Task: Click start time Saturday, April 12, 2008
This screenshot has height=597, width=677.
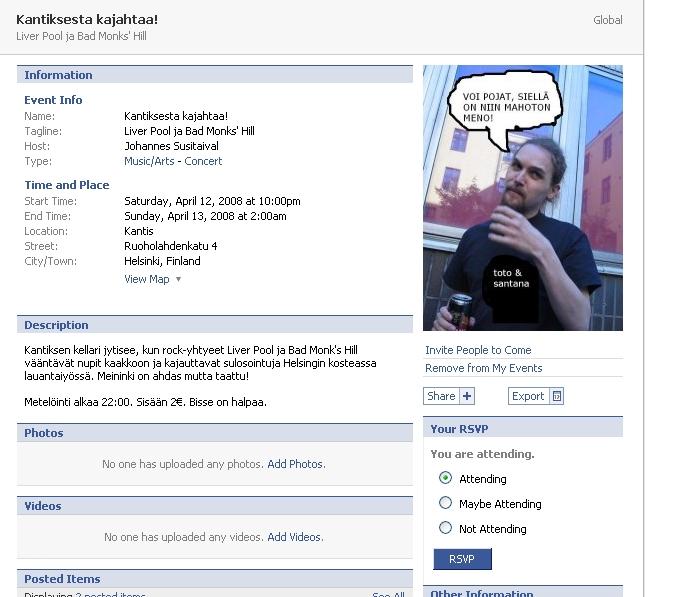Action: click(212, 201)
